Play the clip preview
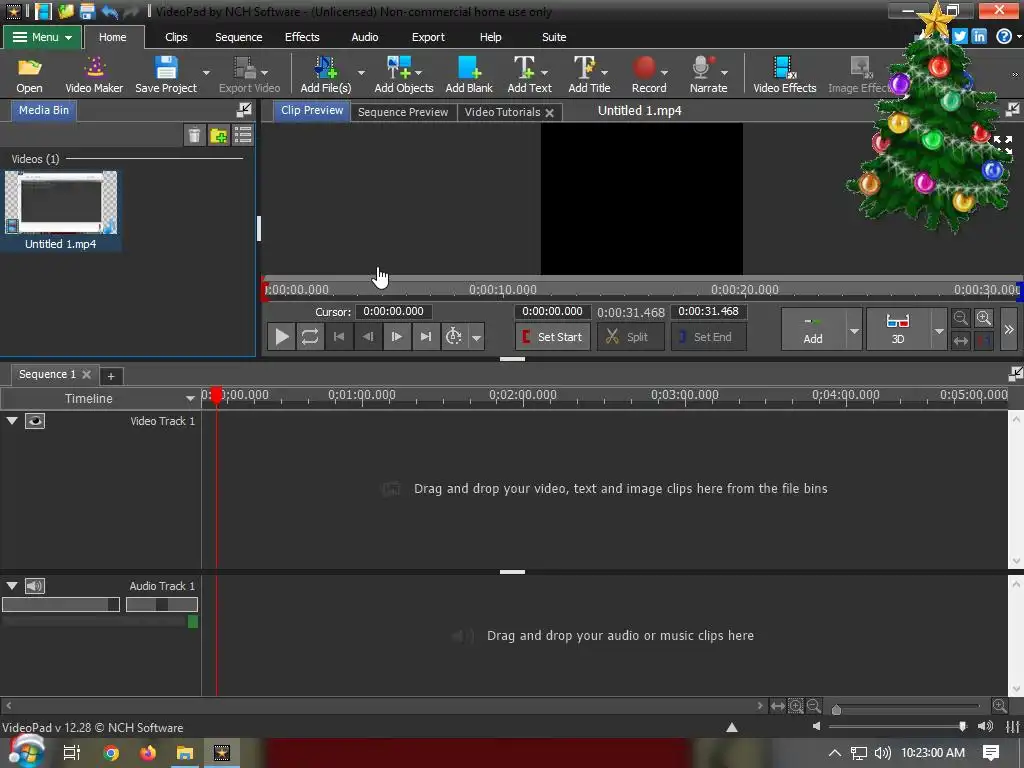 tap(281, 336)
